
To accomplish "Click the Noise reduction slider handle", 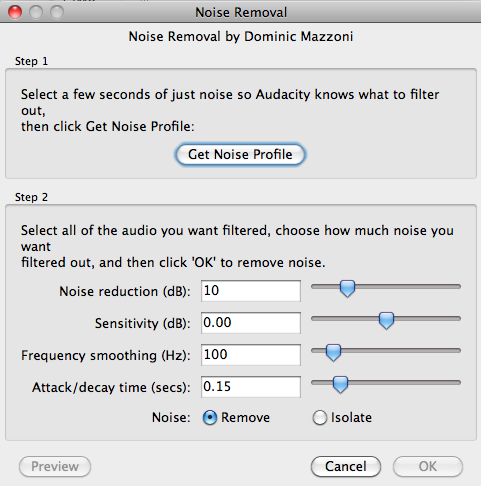I will coord(347,289).
